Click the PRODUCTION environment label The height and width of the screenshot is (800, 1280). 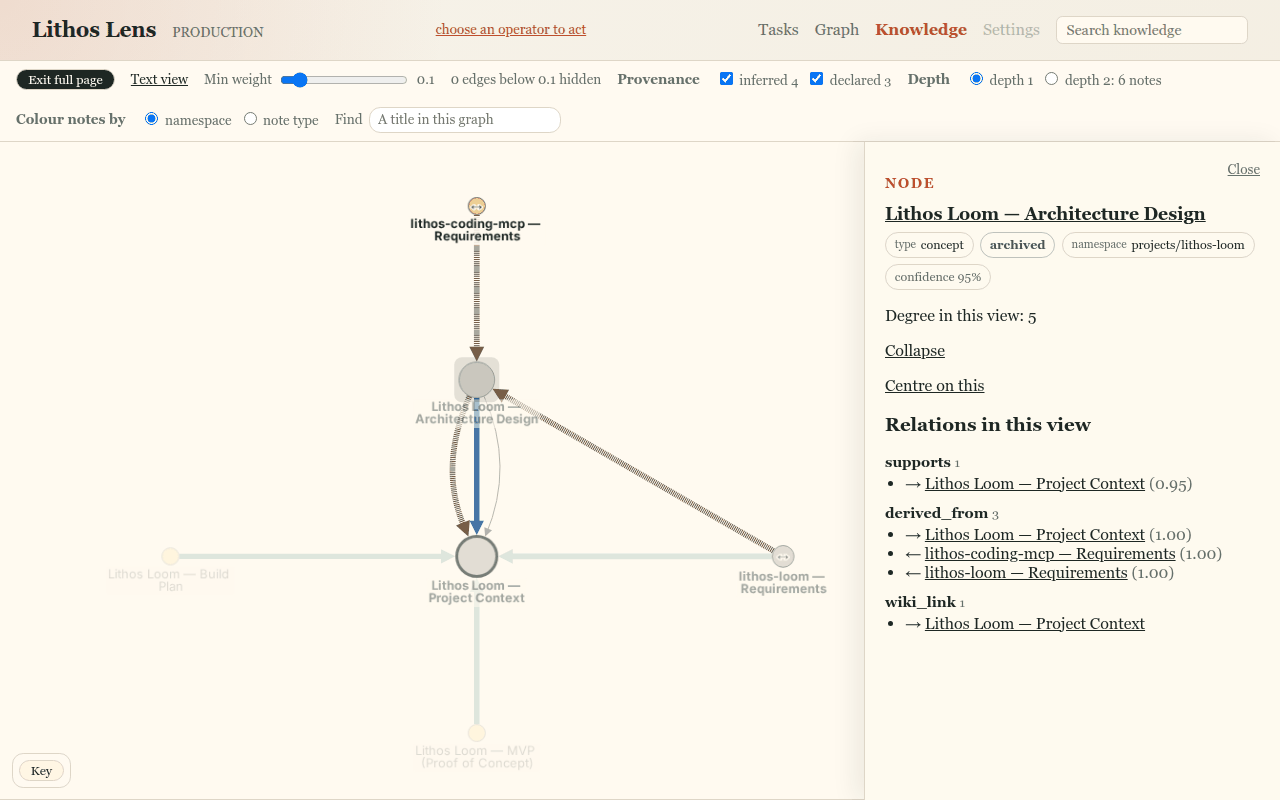click(x=218, y=32)
